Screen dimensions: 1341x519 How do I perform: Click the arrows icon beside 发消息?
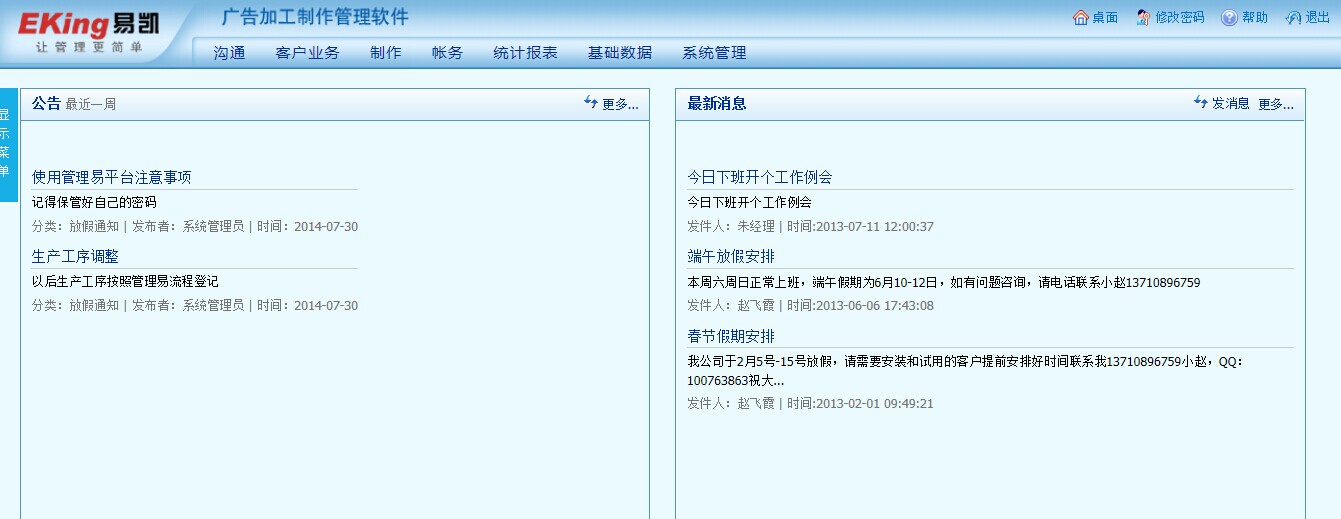[1201, 102]
